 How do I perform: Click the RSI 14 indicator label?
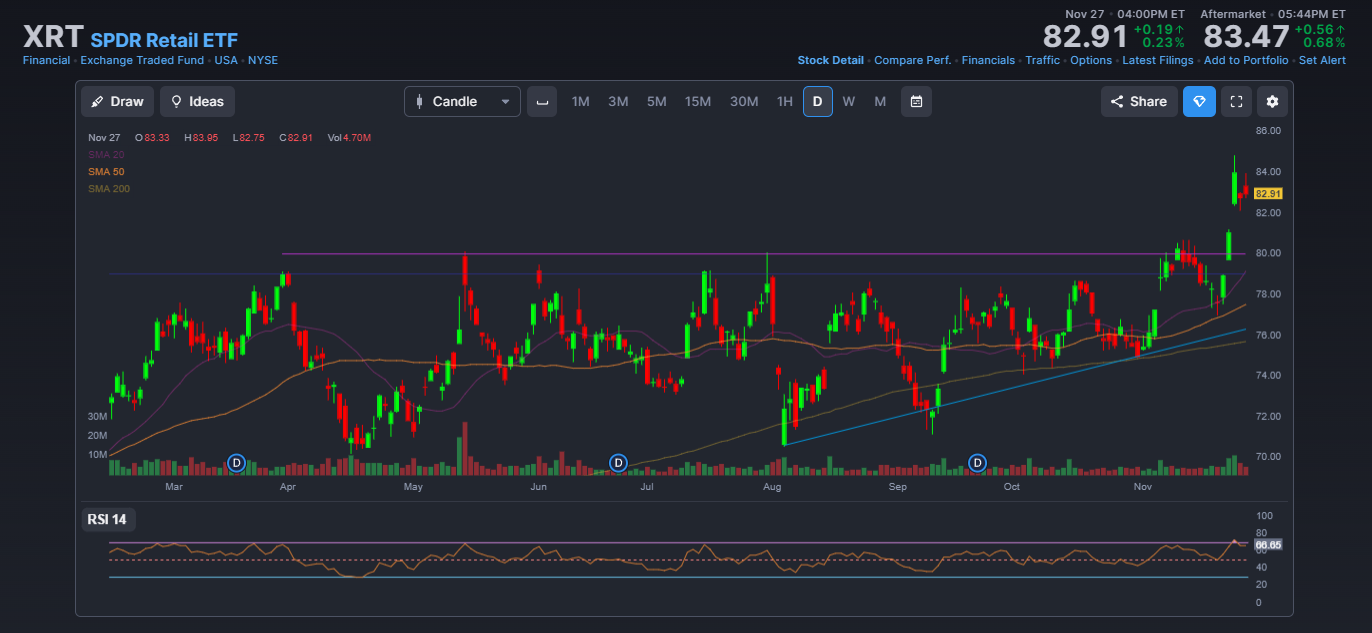109,519
